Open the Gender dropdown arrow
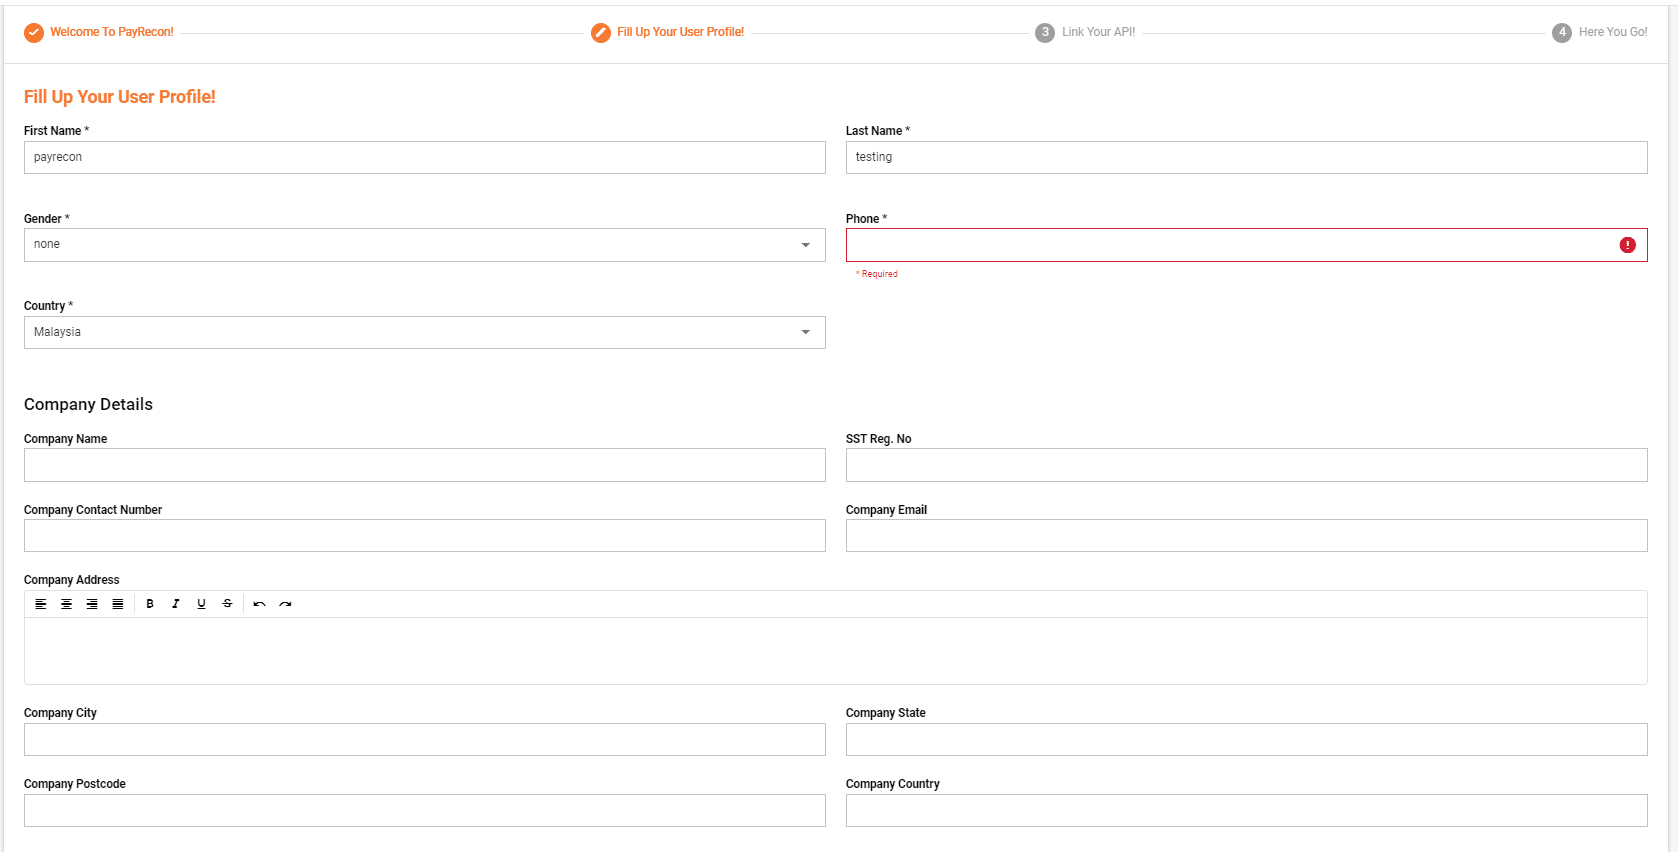 pyautogui.click(x=806, y=245)
